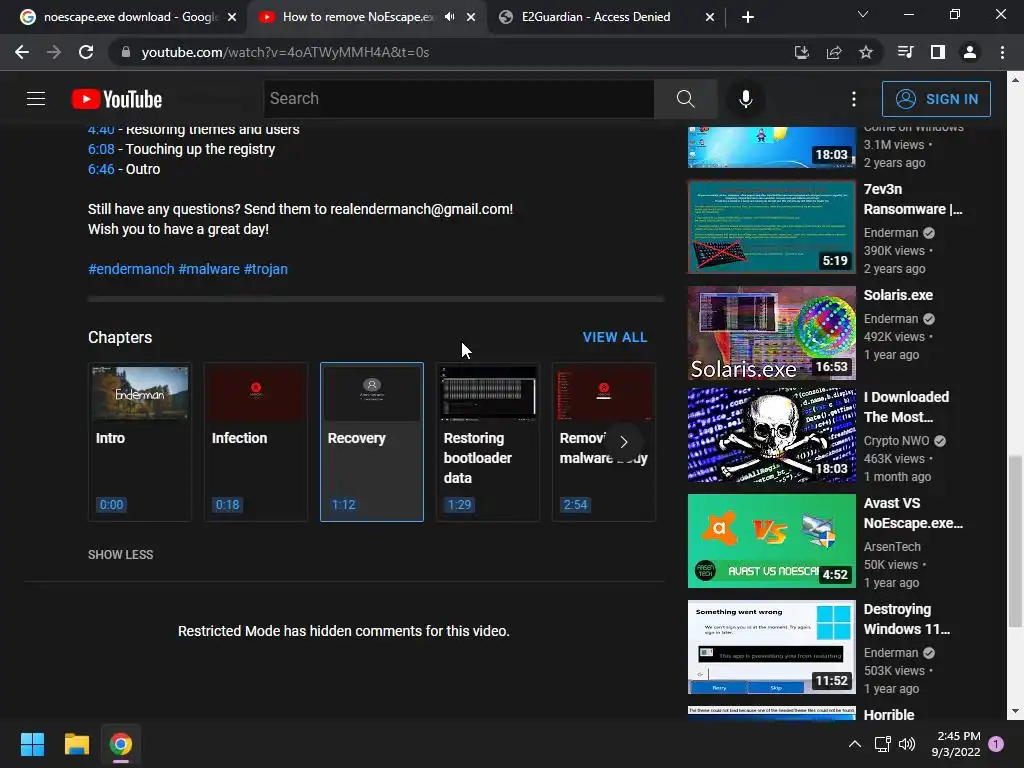The height and width of the screenshot is (768, 1024).
Task: Open Windows Start menu
Action: click(32, 744)
